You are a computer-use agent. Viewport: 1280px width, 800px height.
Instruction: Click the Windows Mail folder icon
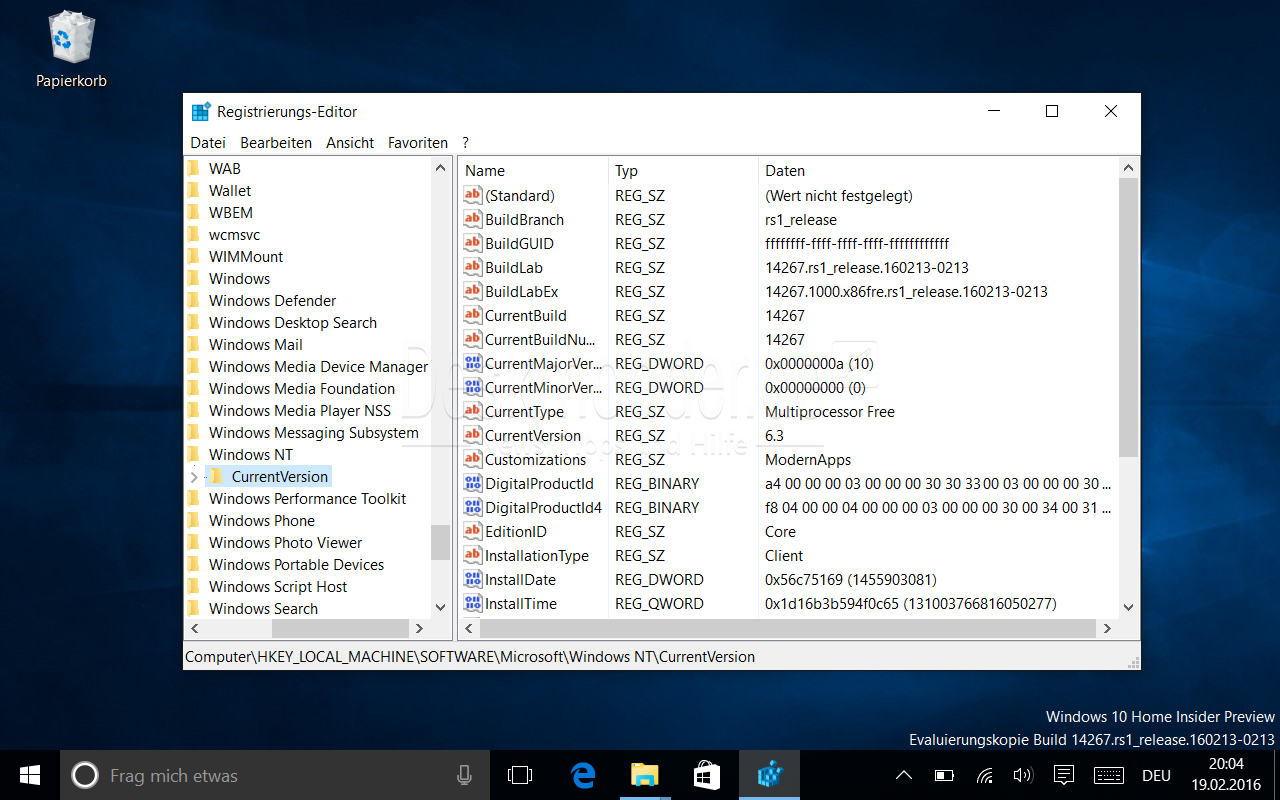pyautogui.click(x=193, y=345)
